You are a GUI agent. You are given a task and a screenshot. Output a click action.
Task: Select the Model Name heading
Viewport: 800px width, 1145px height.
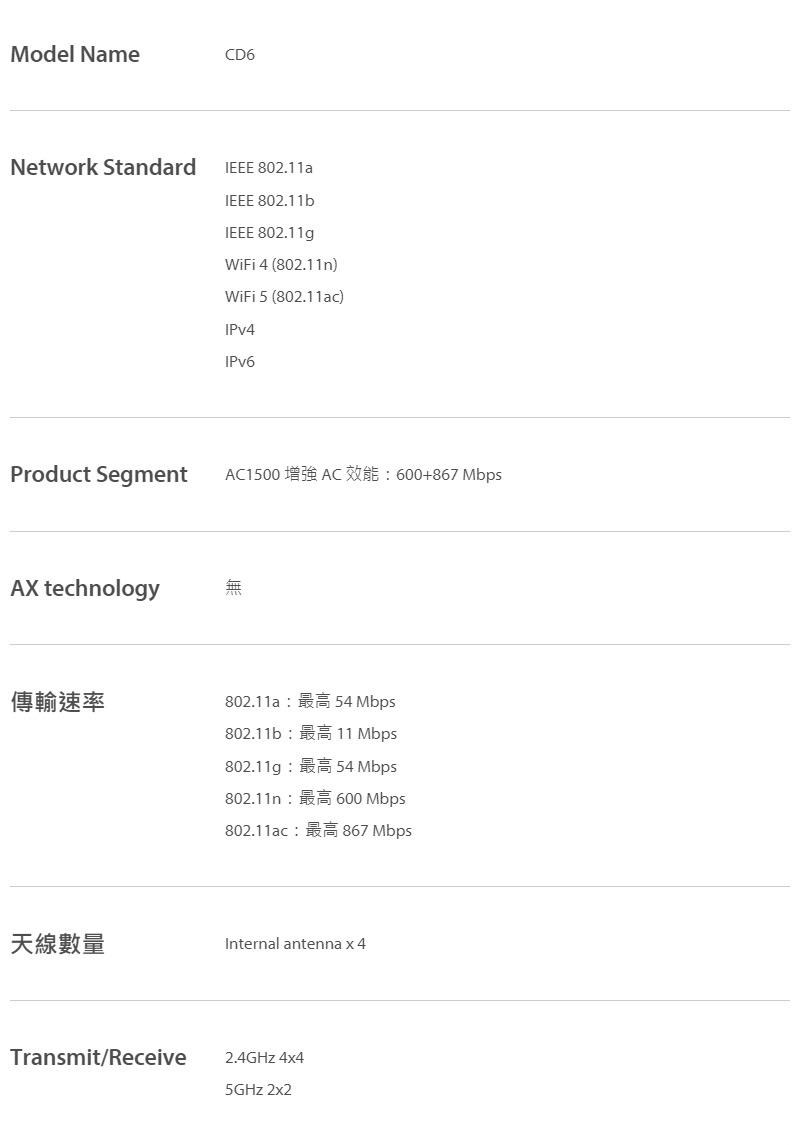(74, 54)
